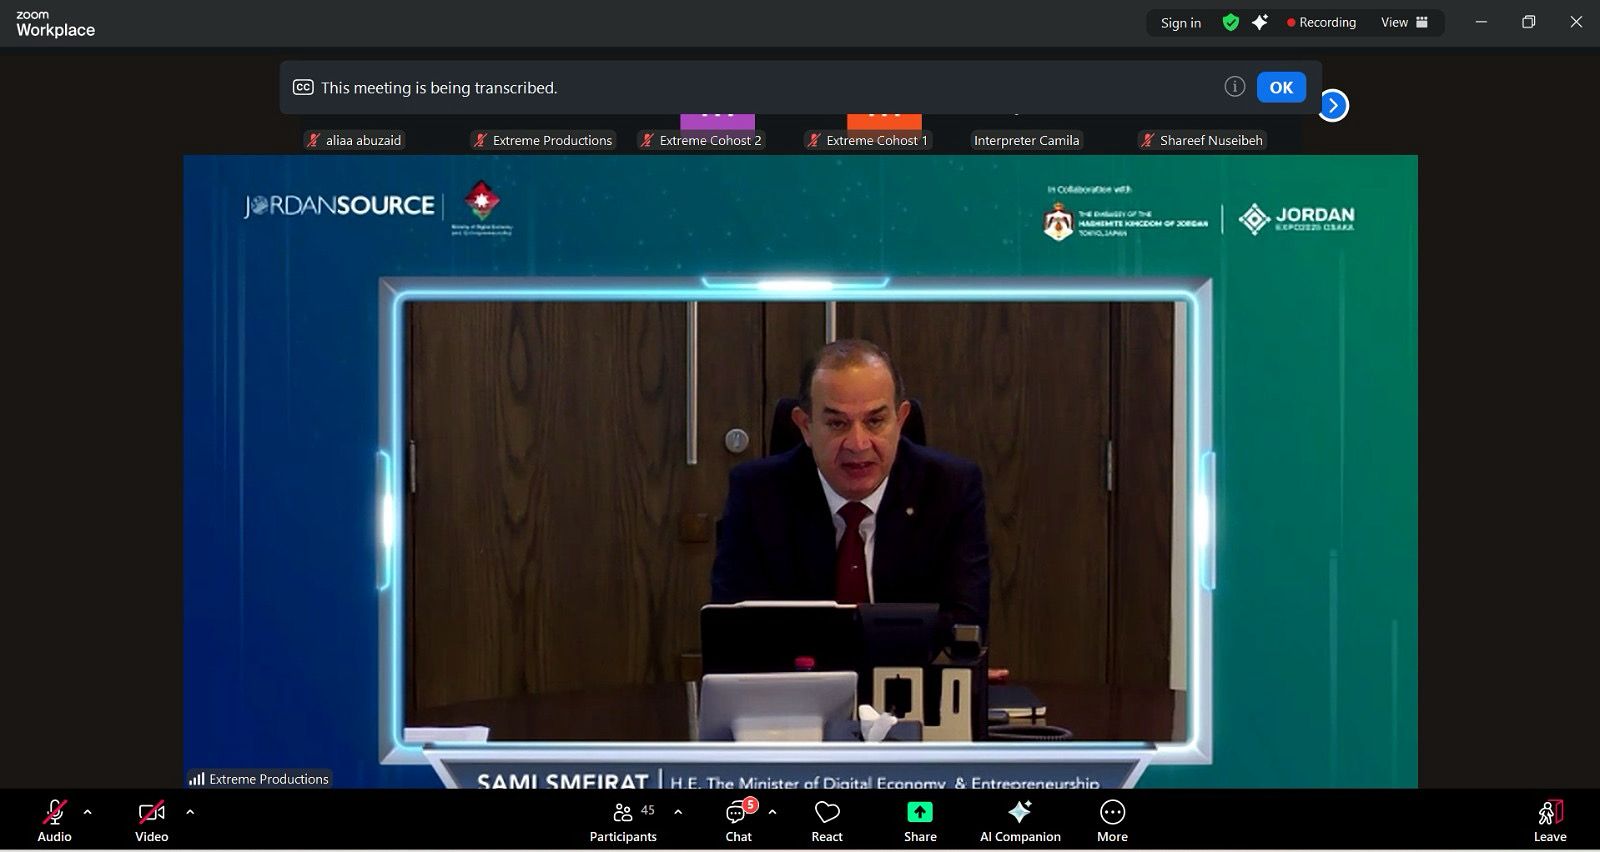This screenshot has width=1600, height=852.
Task: Click the green encryption shield icon
Action: coord(1231,22)
